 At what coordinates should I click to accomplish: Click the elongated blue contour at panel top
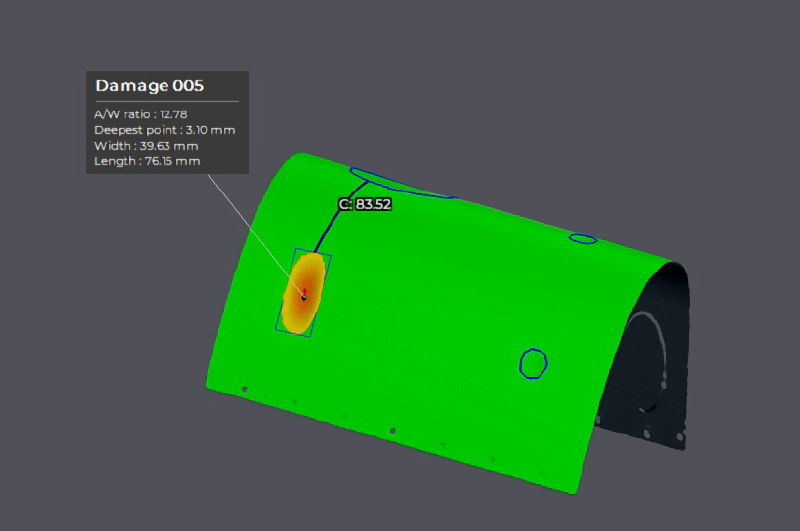point(400,184)
